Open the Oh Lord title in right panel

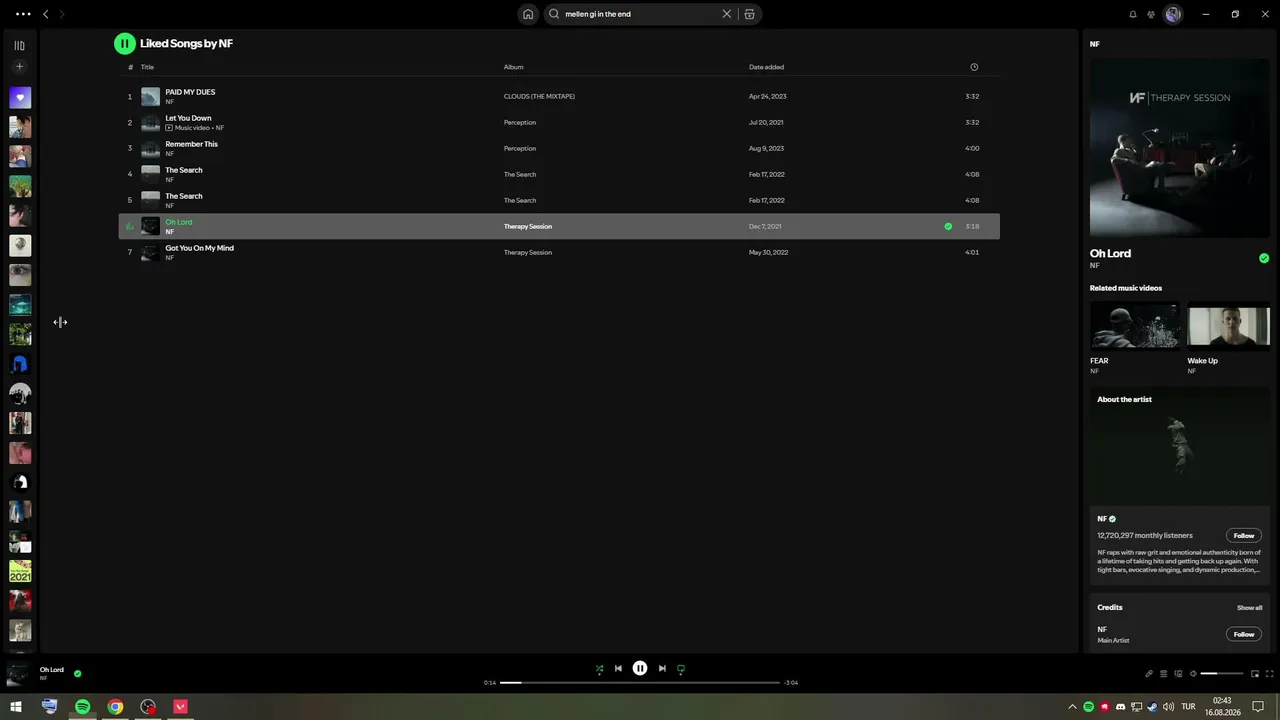(x=1110, y=253)
